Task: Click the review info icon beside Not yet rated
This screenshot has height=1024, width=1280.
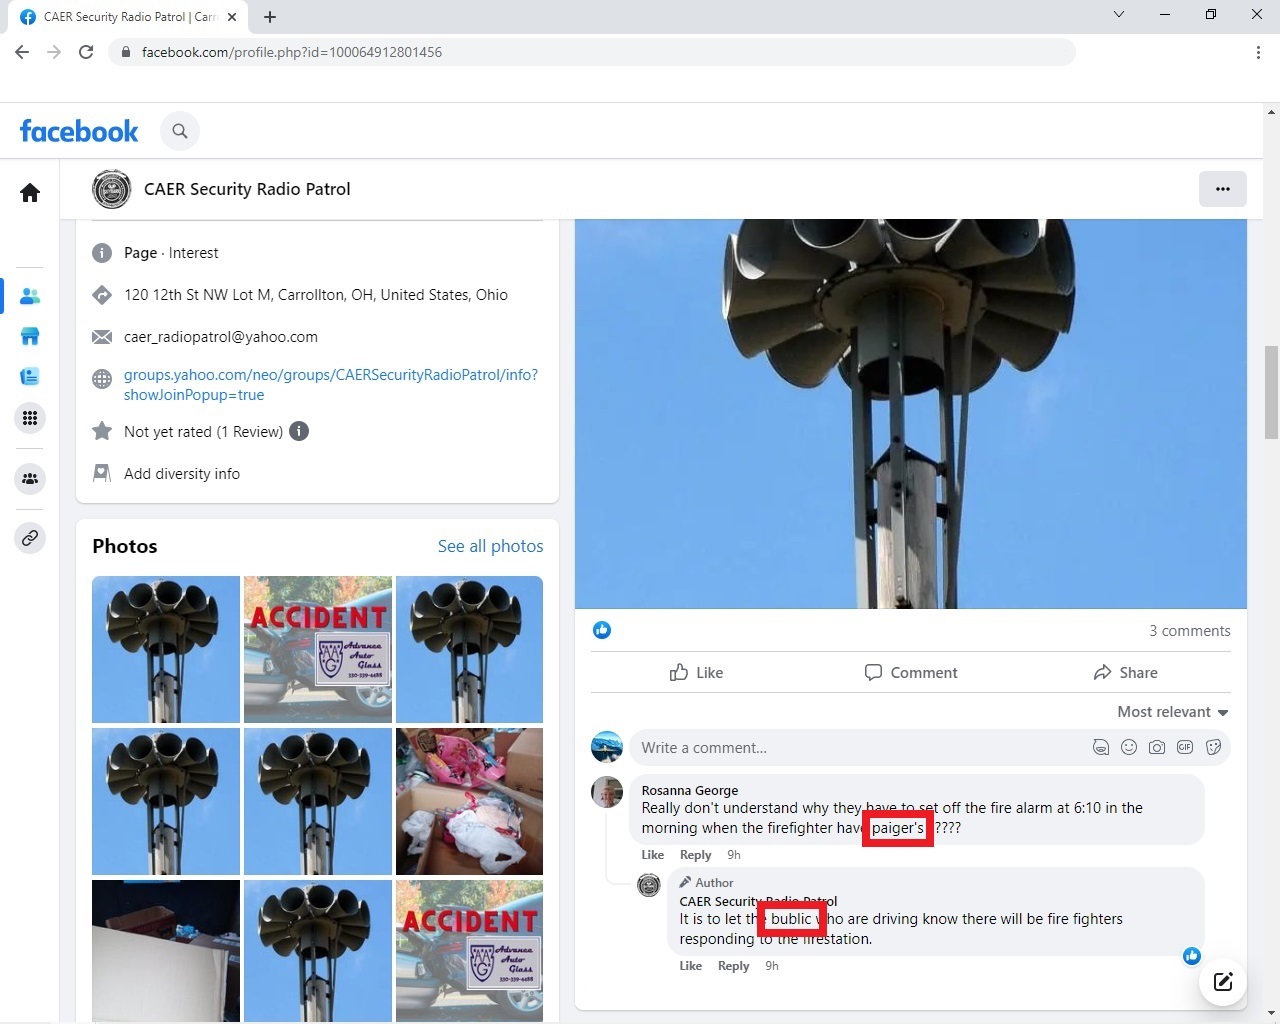Action: [299, 431]
